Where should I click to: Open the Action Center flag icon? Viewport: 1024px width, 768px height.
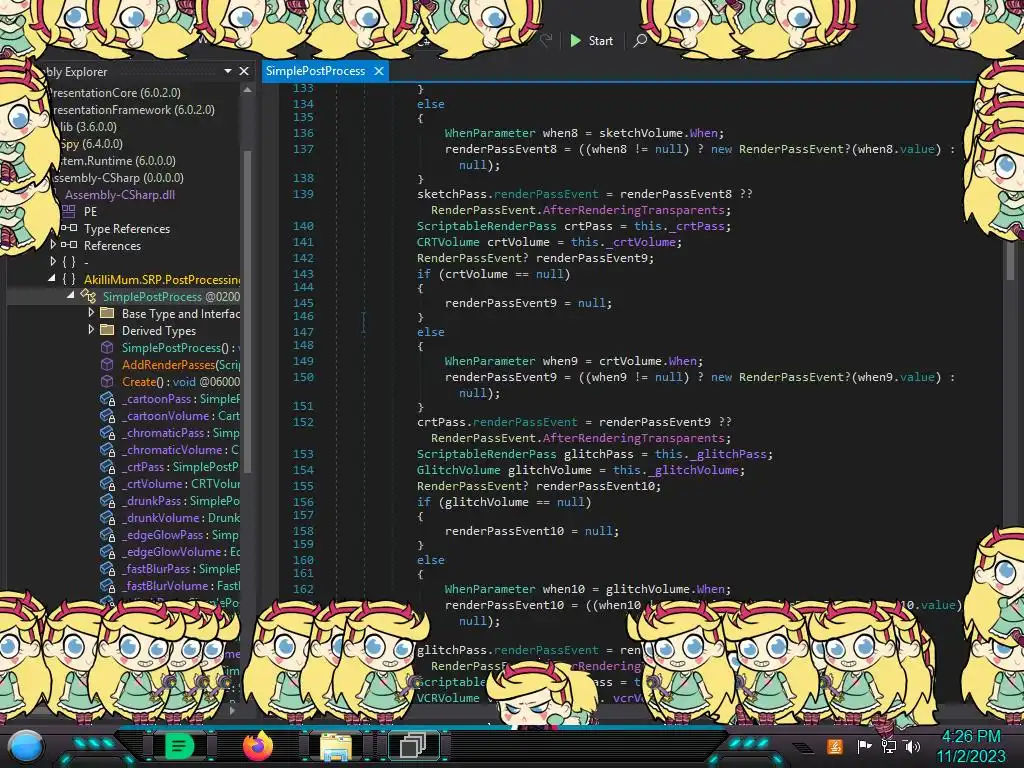pyautogui.click(x=863, y=746)
